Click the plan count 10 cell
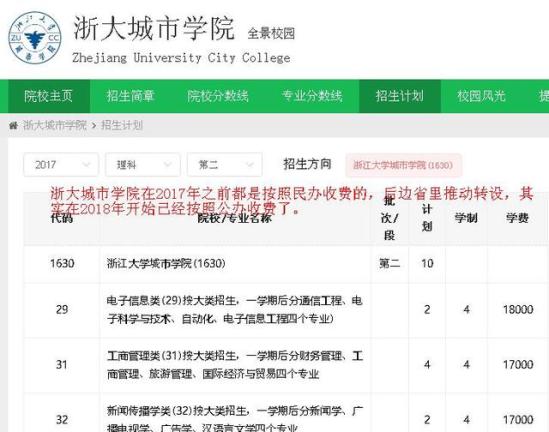549x432 pixels. (427, 263)
